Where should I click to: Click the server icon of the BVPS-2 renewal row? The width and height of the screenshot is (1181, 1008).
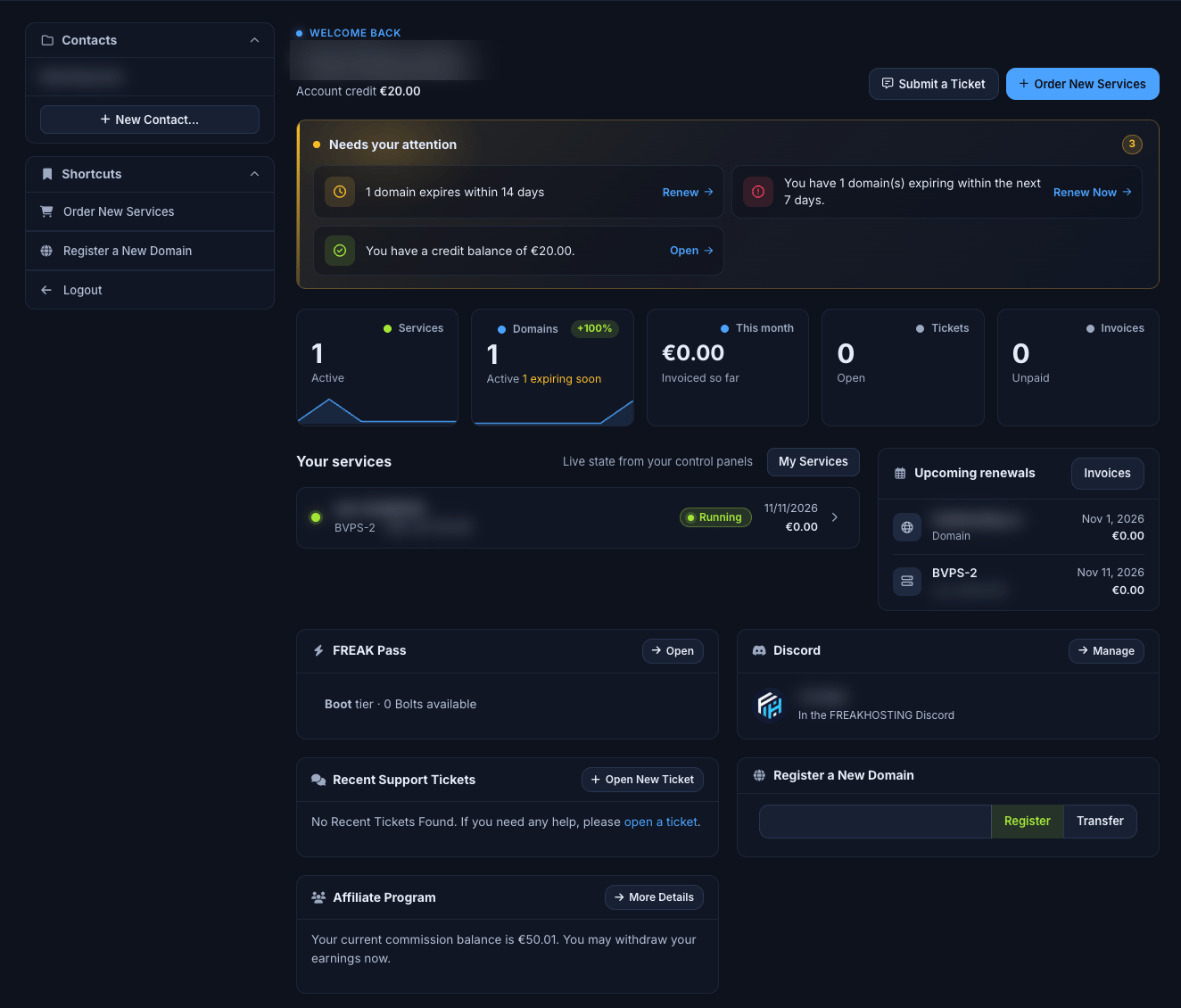tap(907, 581)
